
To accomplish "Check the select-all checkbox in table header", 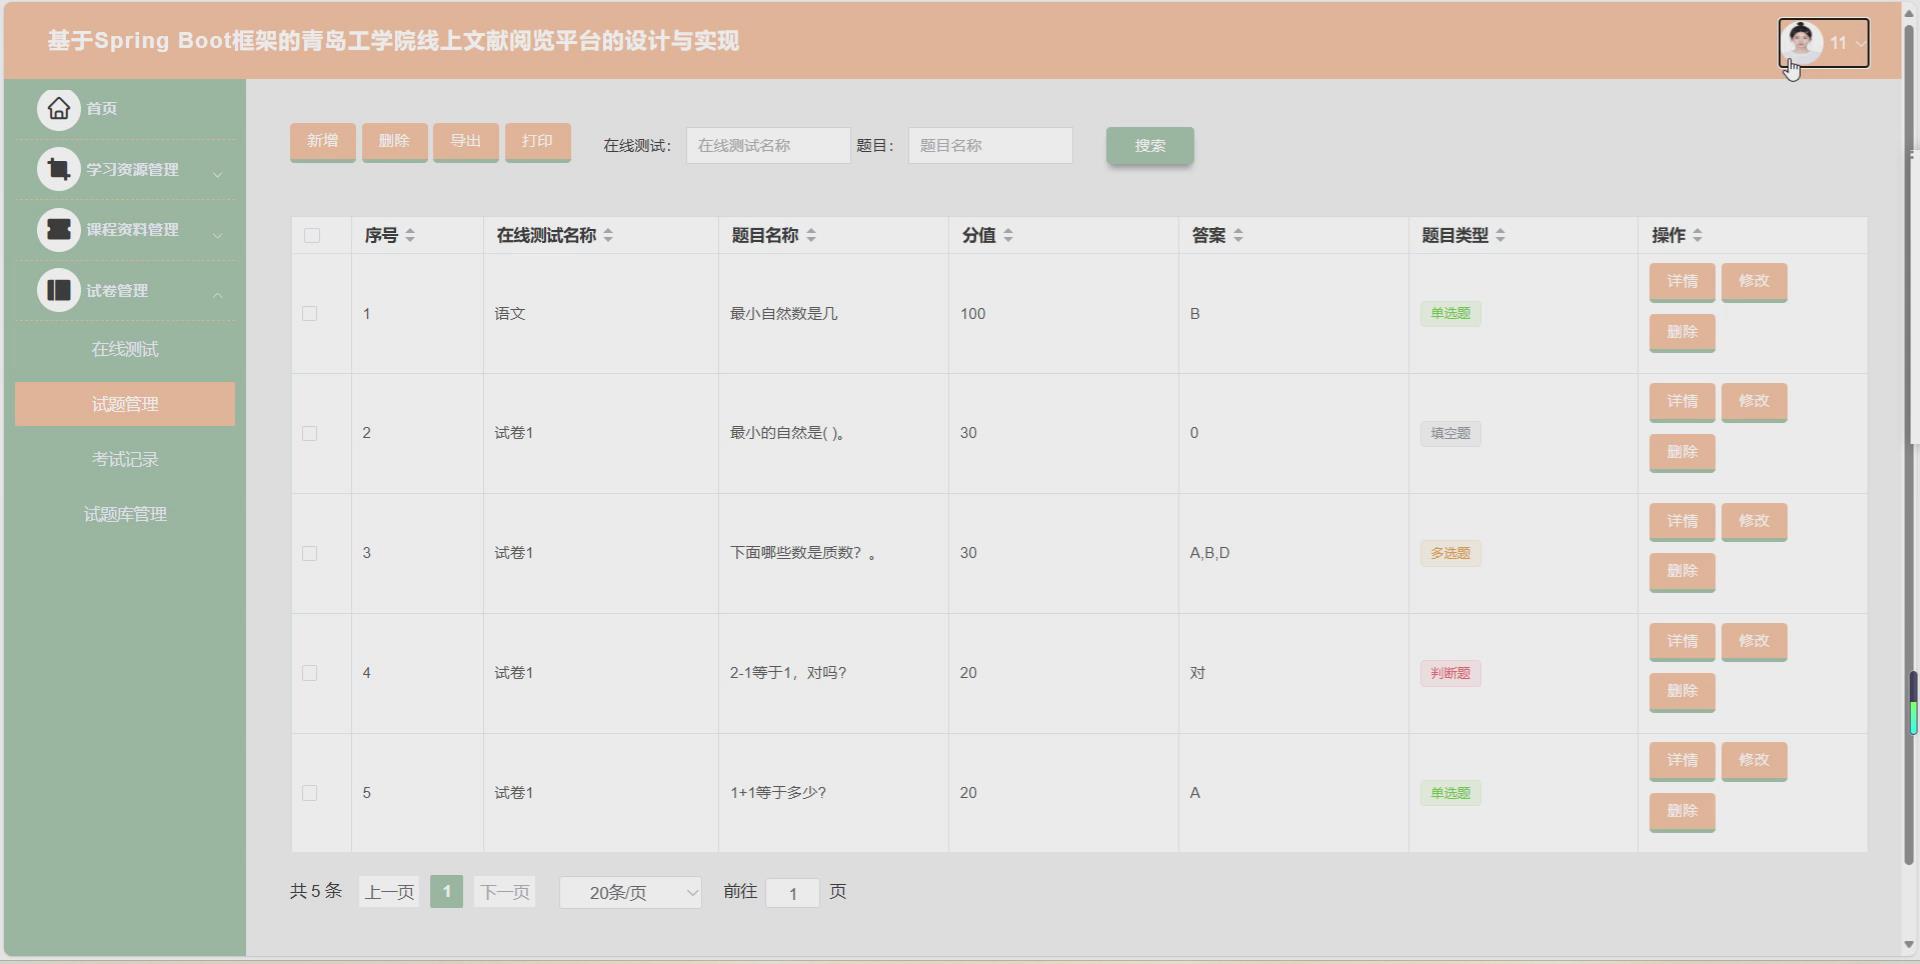I will (311, 235).
